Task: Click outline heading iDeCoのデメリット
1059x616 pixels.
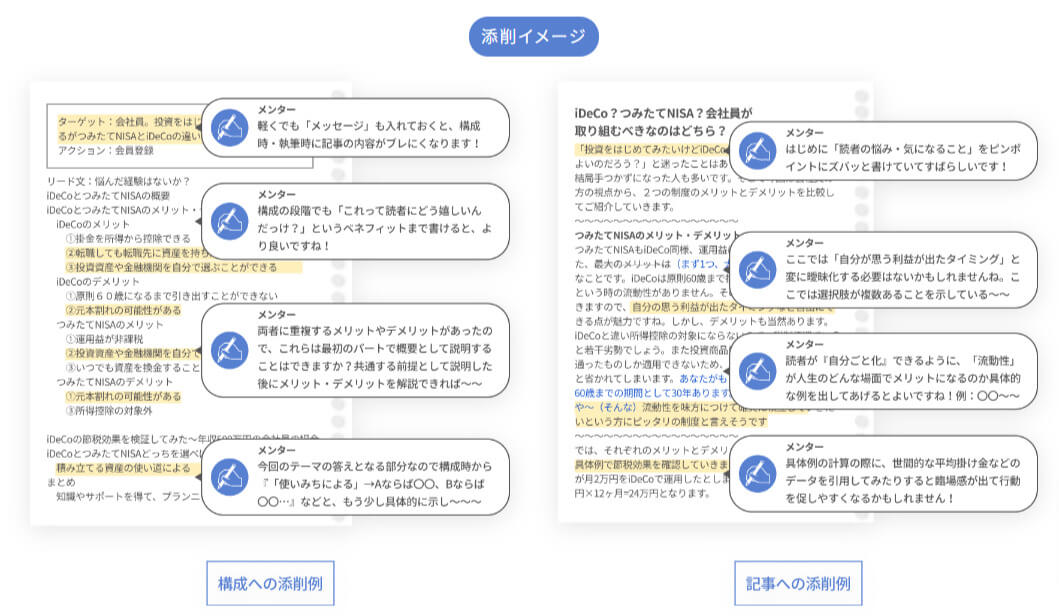Action: pyautogui.click(x=97, y=281)
